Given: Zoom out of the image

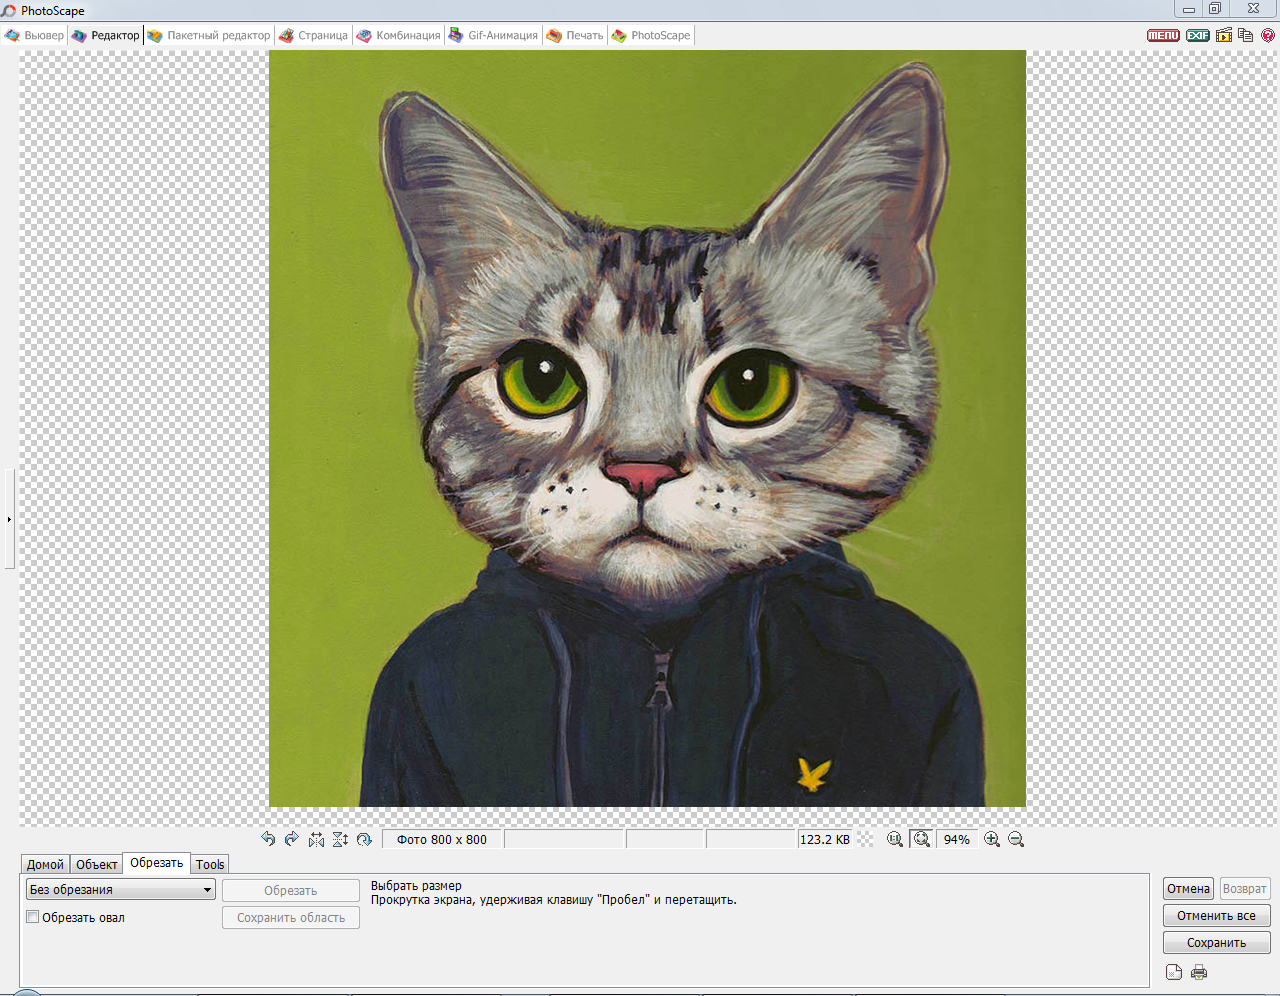Looking at the screenshot, I should [1016, 839].
